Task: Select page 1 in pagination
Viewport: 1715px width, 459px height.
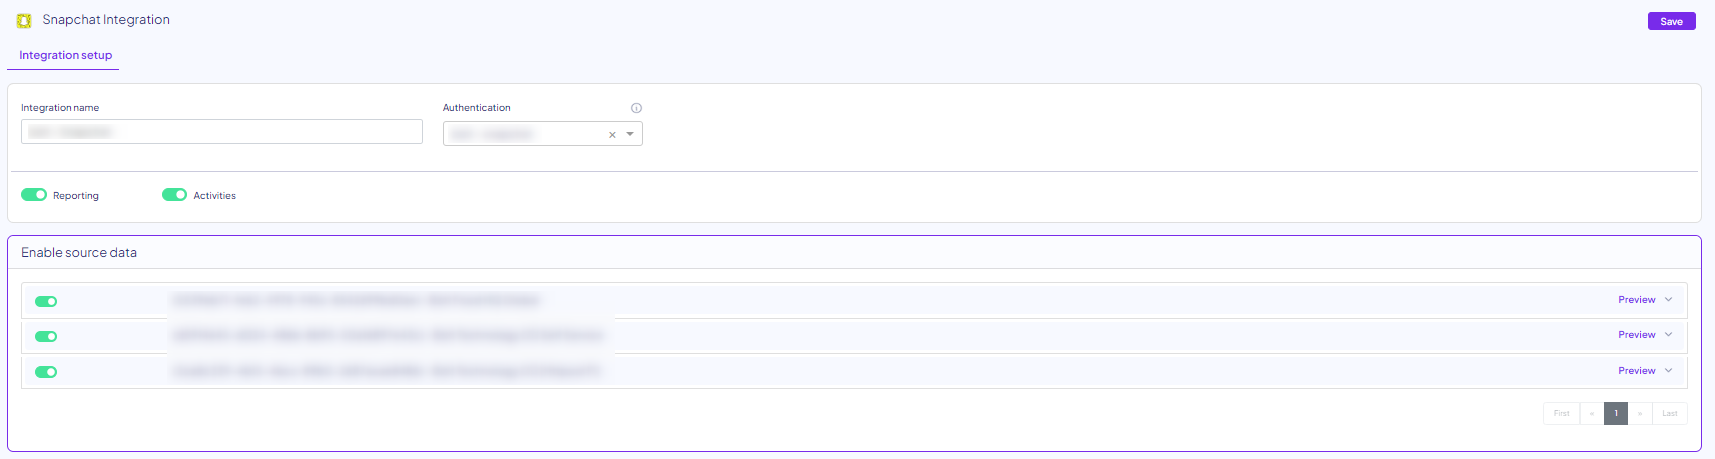Action: 1616,414
